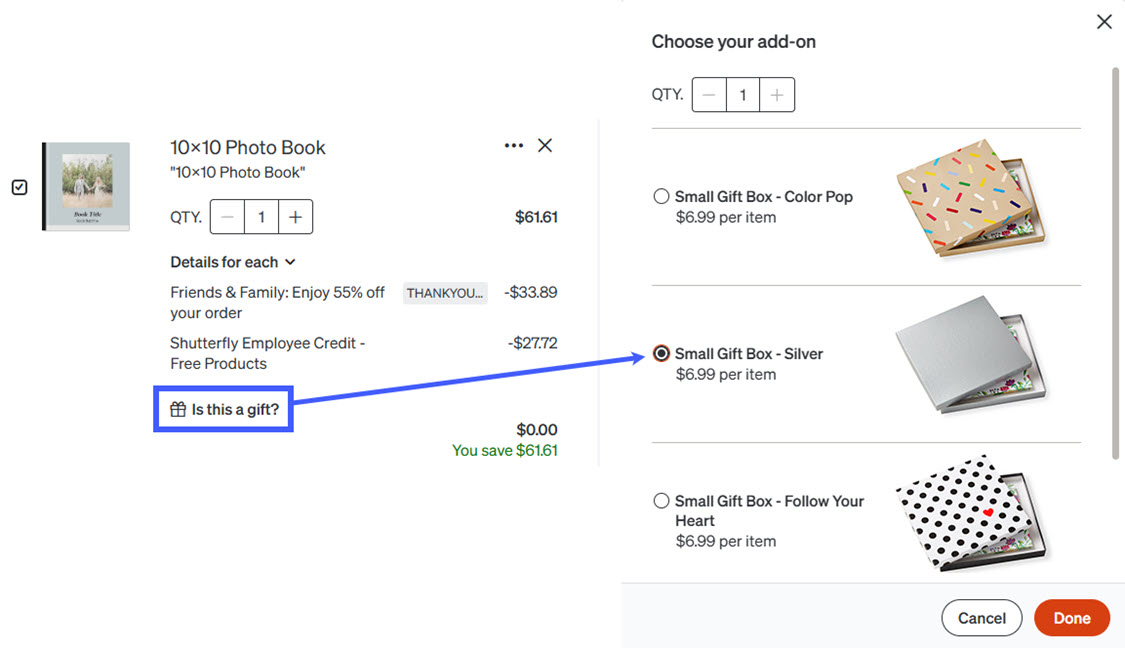
Task: Click the gift icon beside Is this a gift
Action: pos(178,409)
